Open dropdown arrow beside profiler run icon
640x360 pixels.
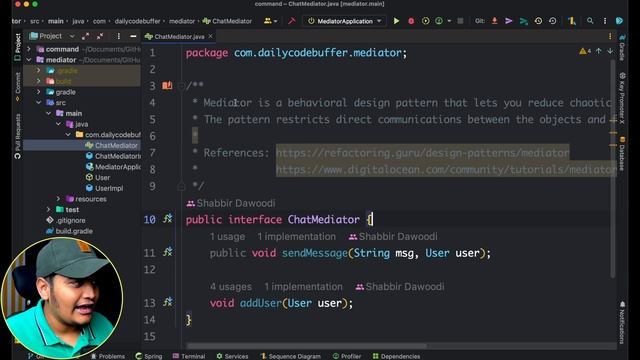click(x=449, y=21)
